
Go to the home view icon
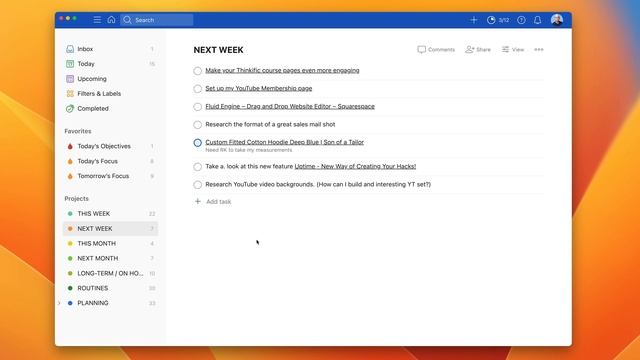(x=111, y=20)
